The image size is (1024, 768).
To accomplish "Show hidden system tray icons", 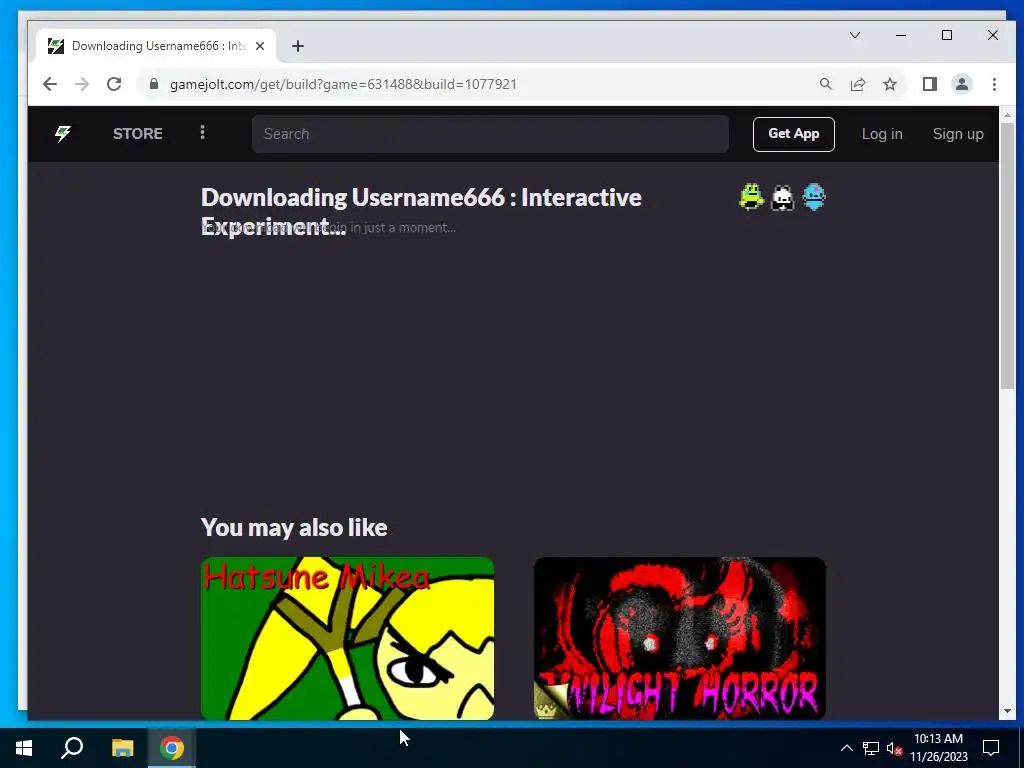I will click(846, 748).
